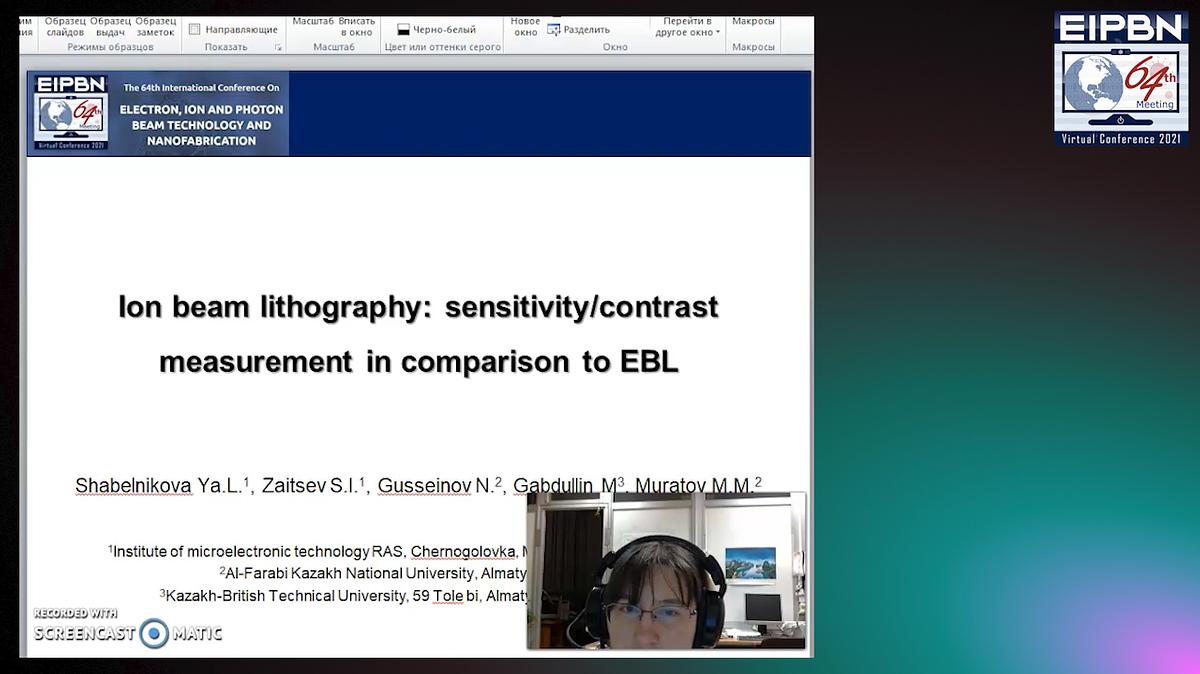Open the Показать group dialog launcher
Image resolution: width=1200 pixels, height=674 pixels.
point(280,47)
